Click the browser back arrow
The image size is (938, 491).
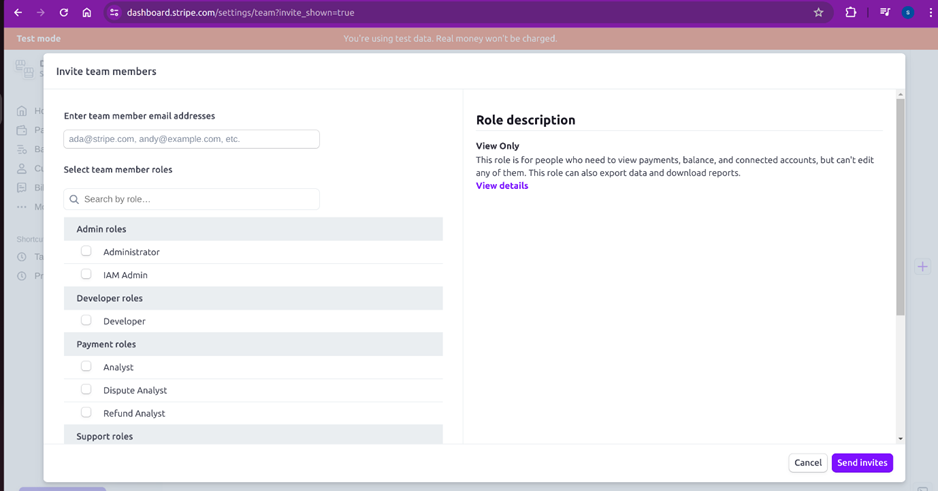click(18, 13)
